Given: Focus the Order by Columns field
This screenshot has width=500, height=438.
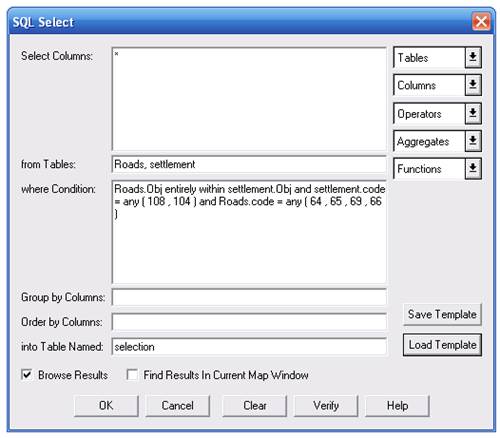Looking at the screenshot, I should coord(249,322).
